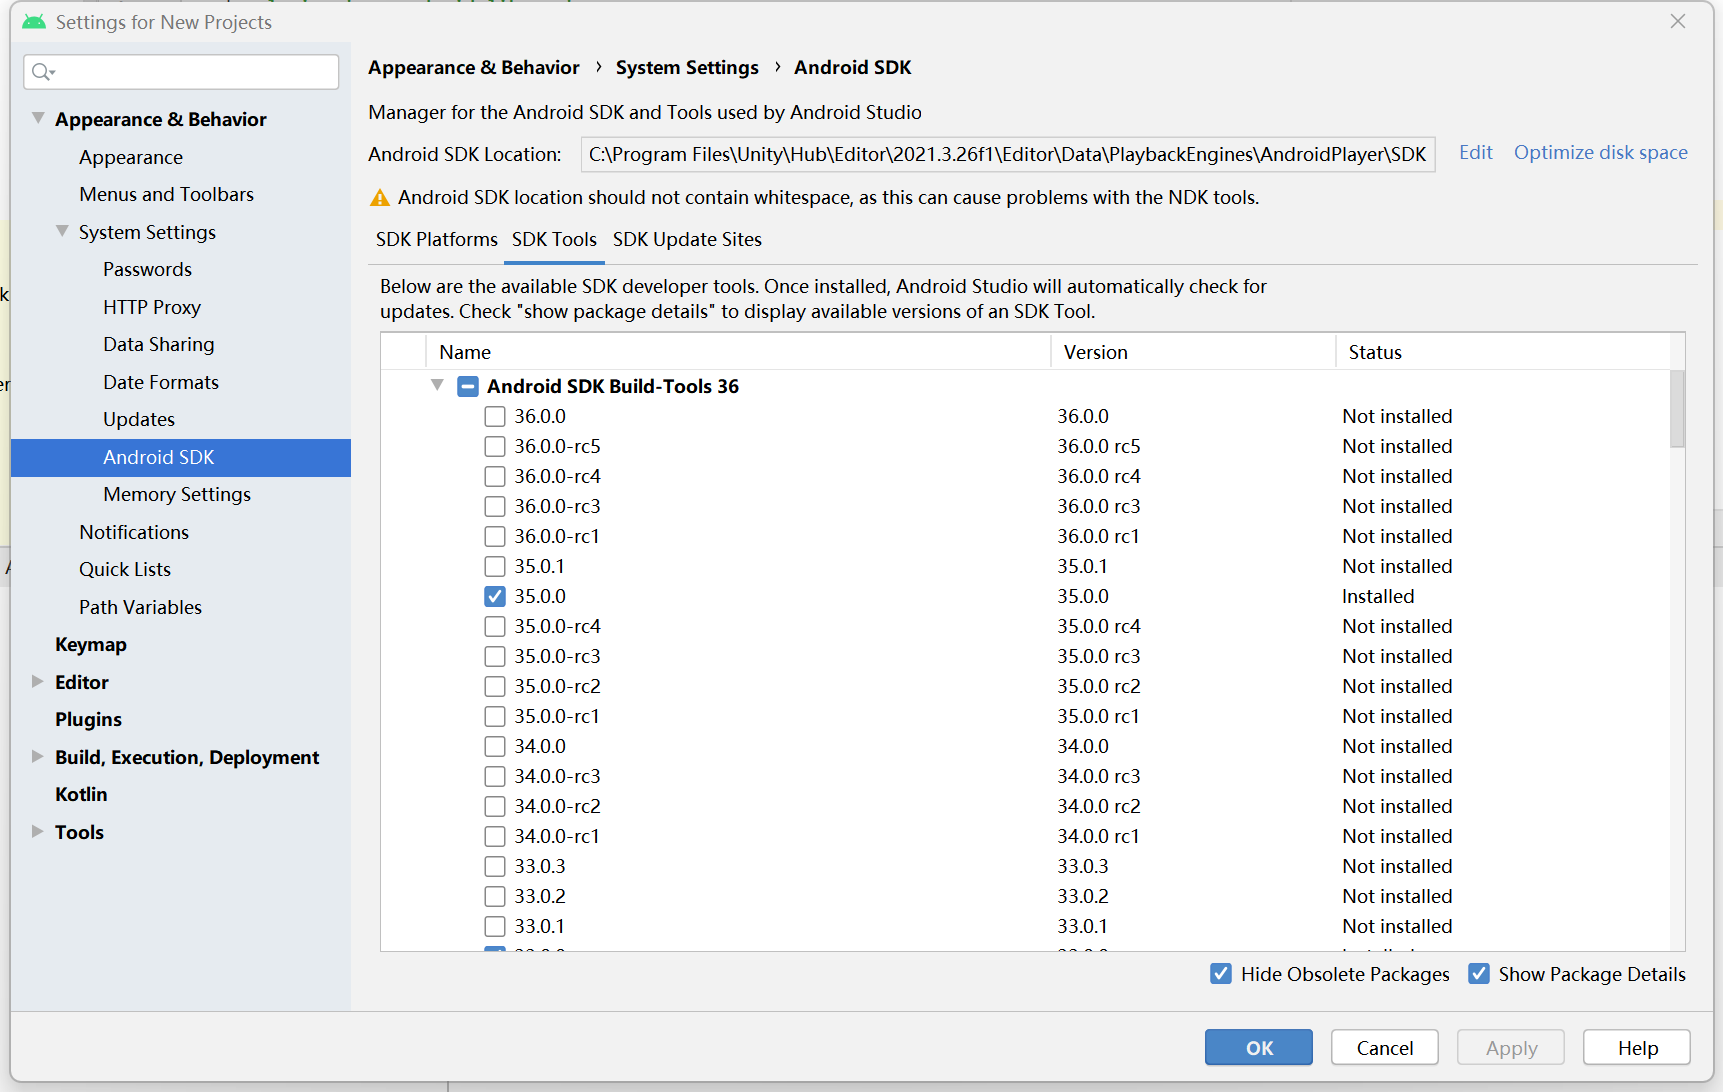Click the Cancel button

tap(1385, 1047)
